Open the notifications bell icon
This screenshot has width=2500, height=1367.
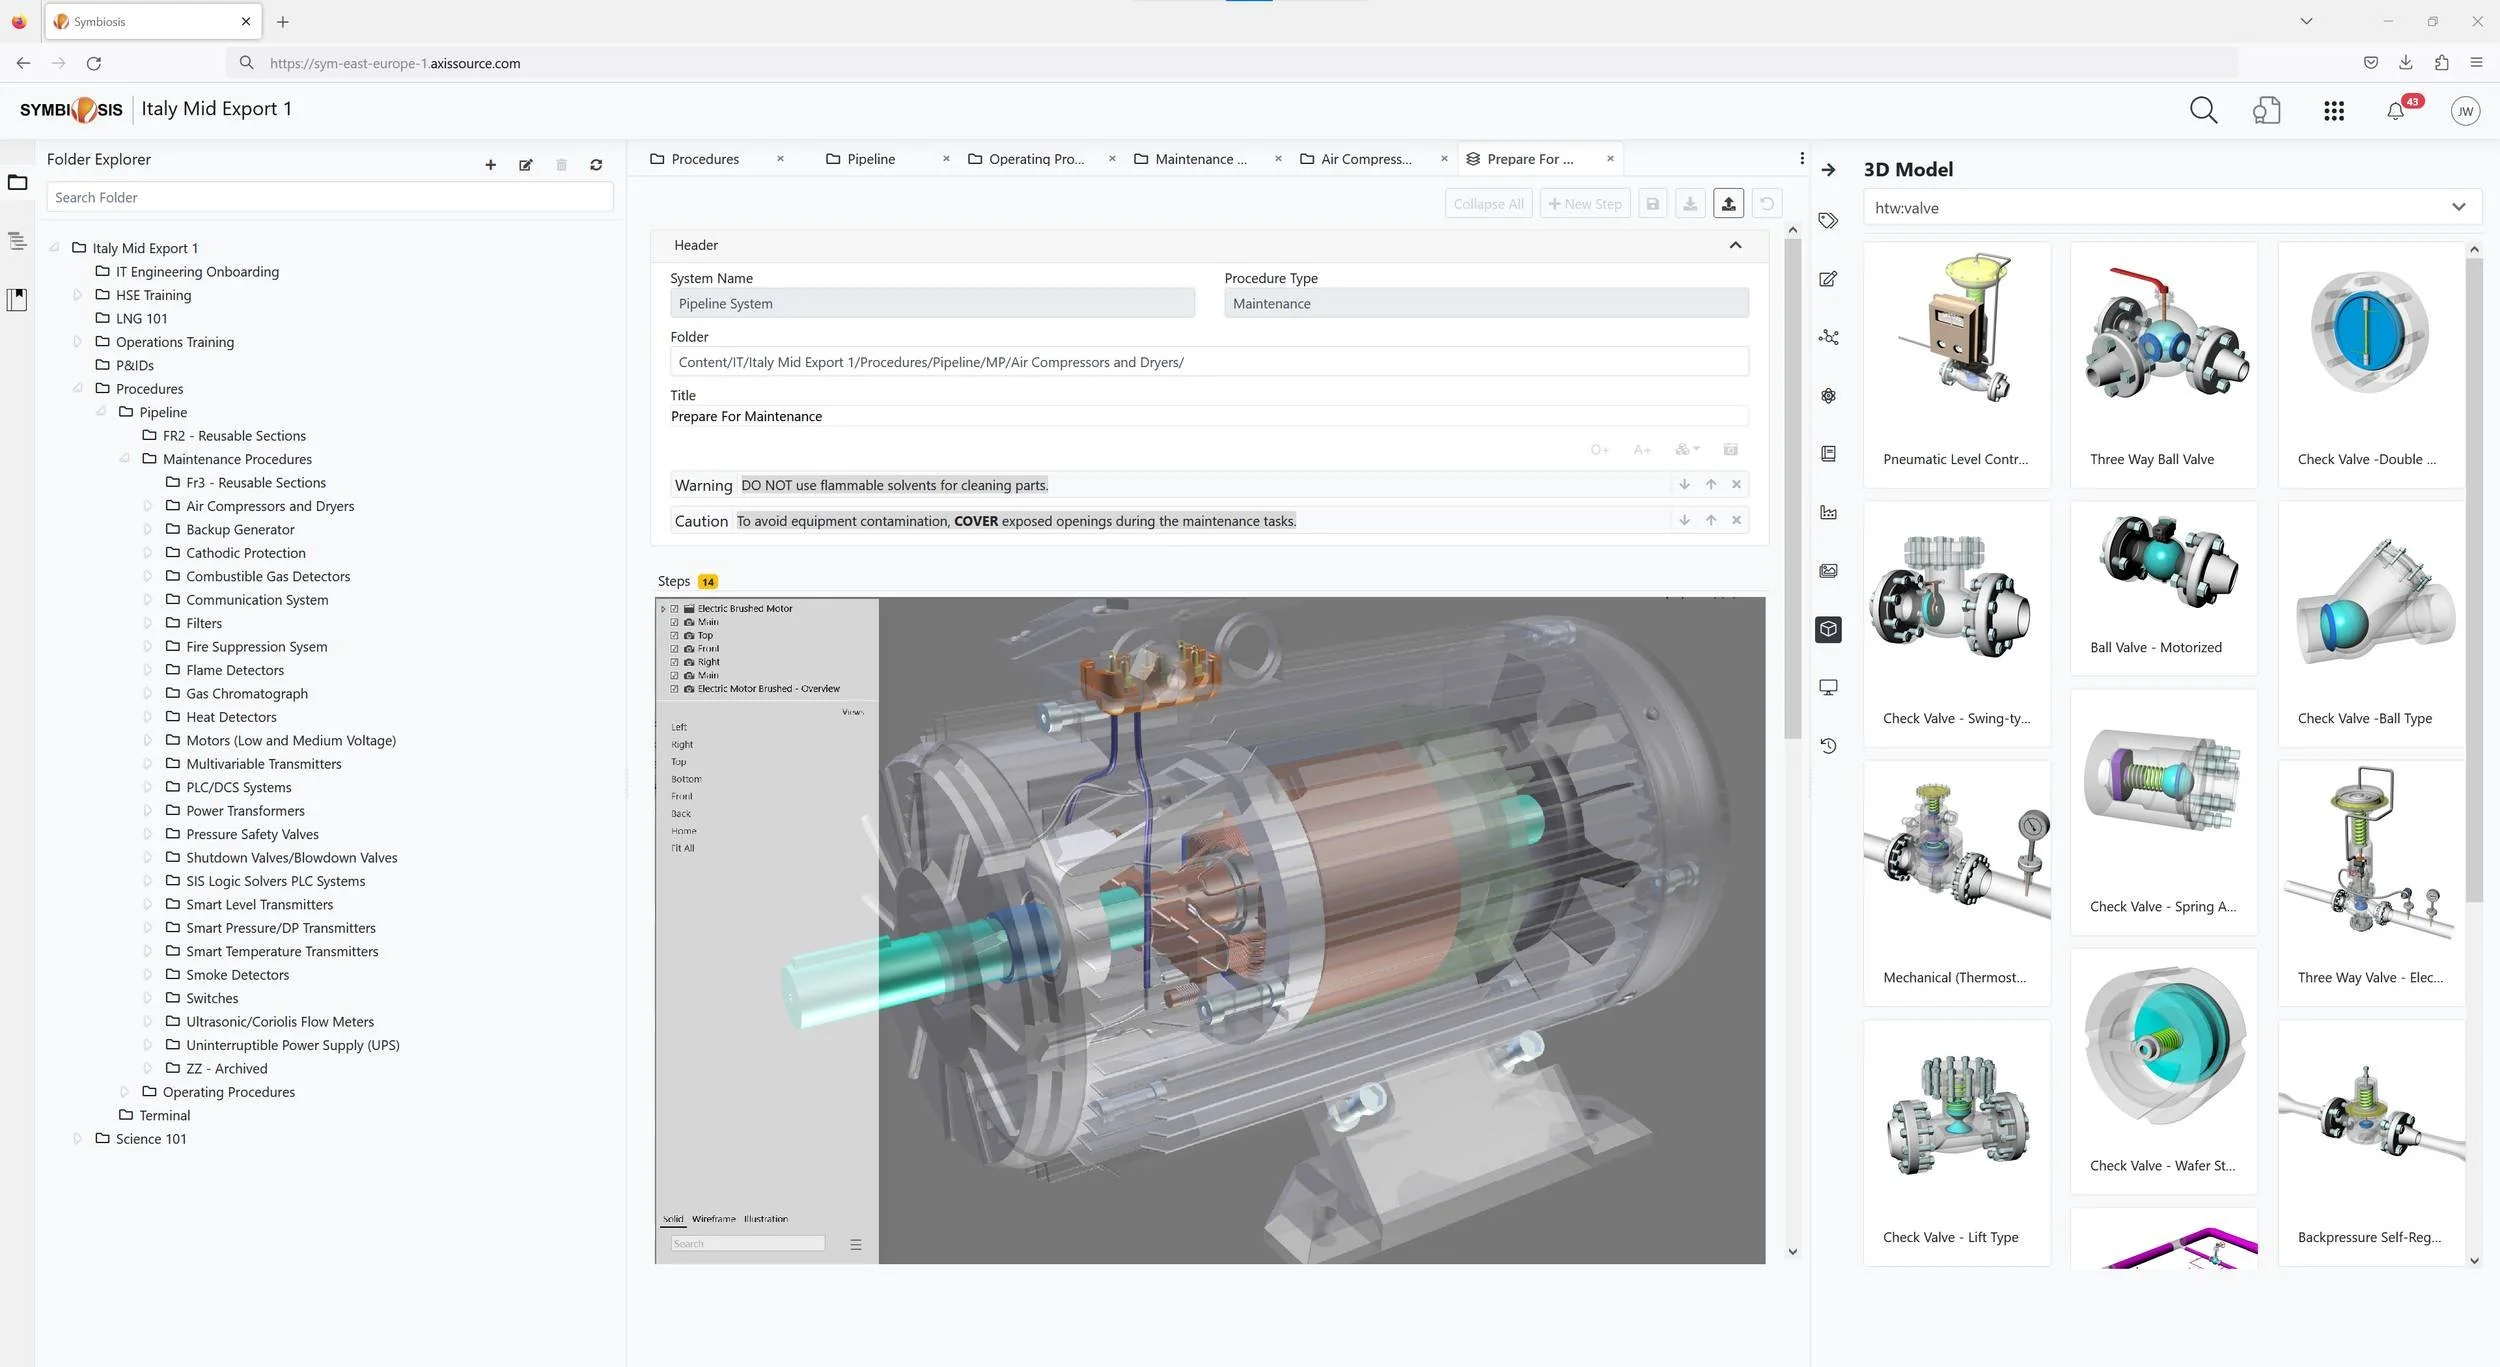(x=2395, y=111)
